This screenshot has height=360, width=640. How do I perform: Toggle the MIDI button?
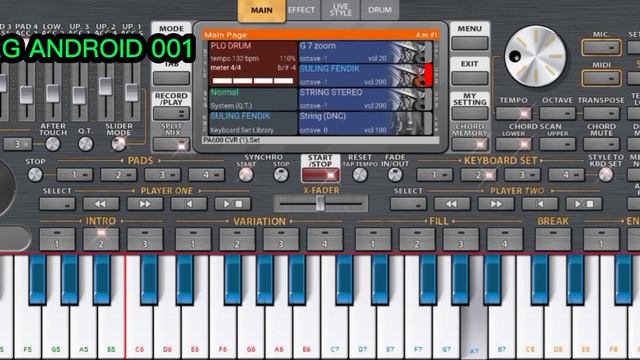[x=602, y=78]
